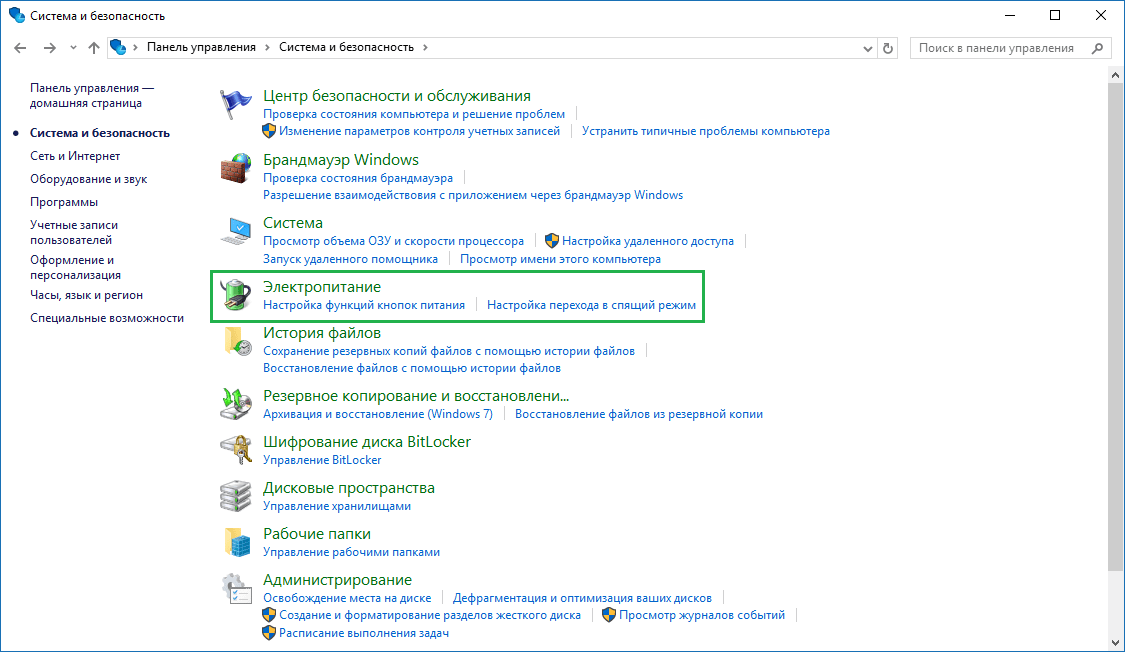
Task: Open Учетные записи пользователей category
Action: coord(74,232)
